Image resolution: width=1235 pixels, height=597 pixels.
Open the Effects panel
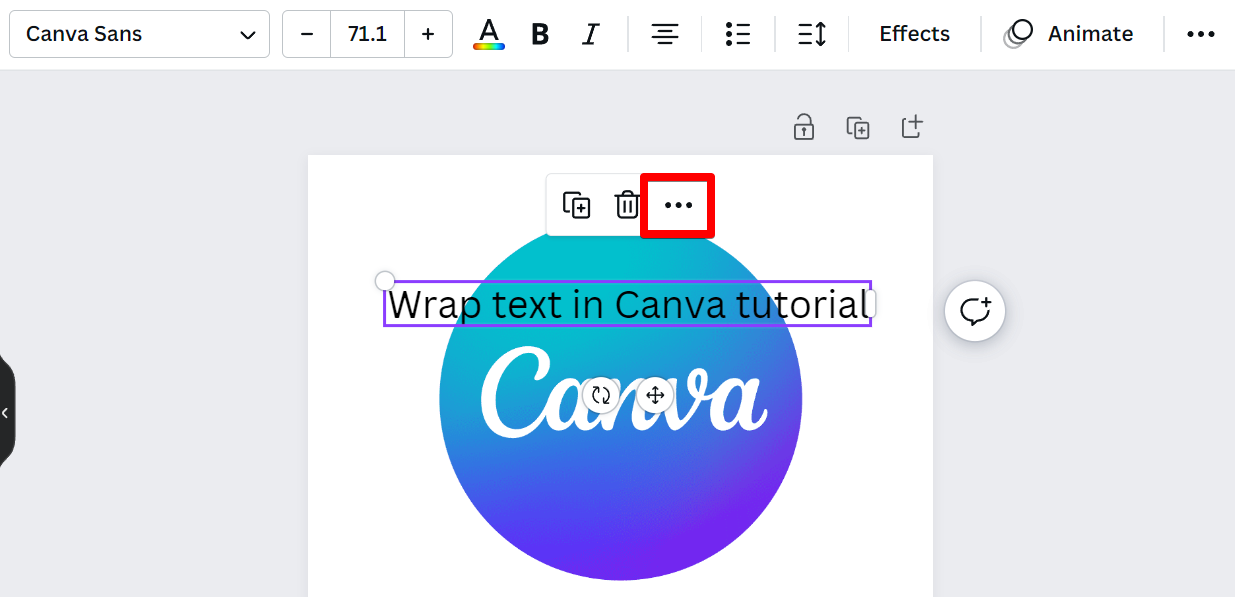[914, 34]
